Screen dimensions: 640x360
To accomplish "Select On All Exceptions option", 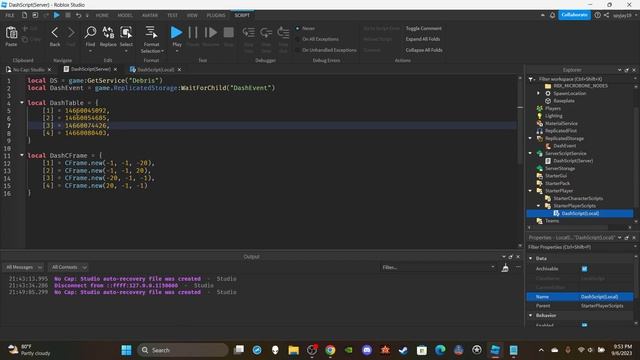I will tap(298, 39).
